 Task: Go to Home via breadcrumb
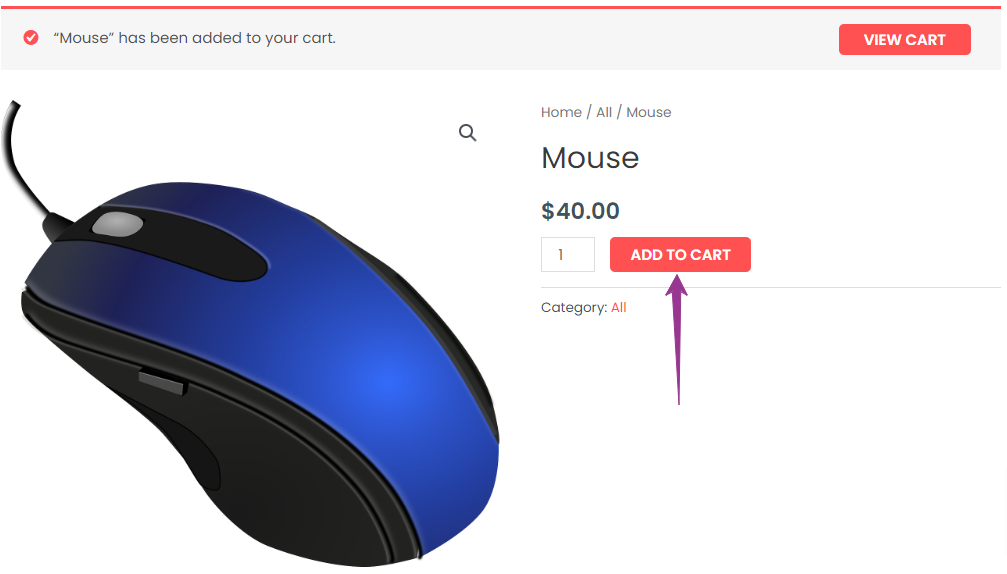(561, 112)
